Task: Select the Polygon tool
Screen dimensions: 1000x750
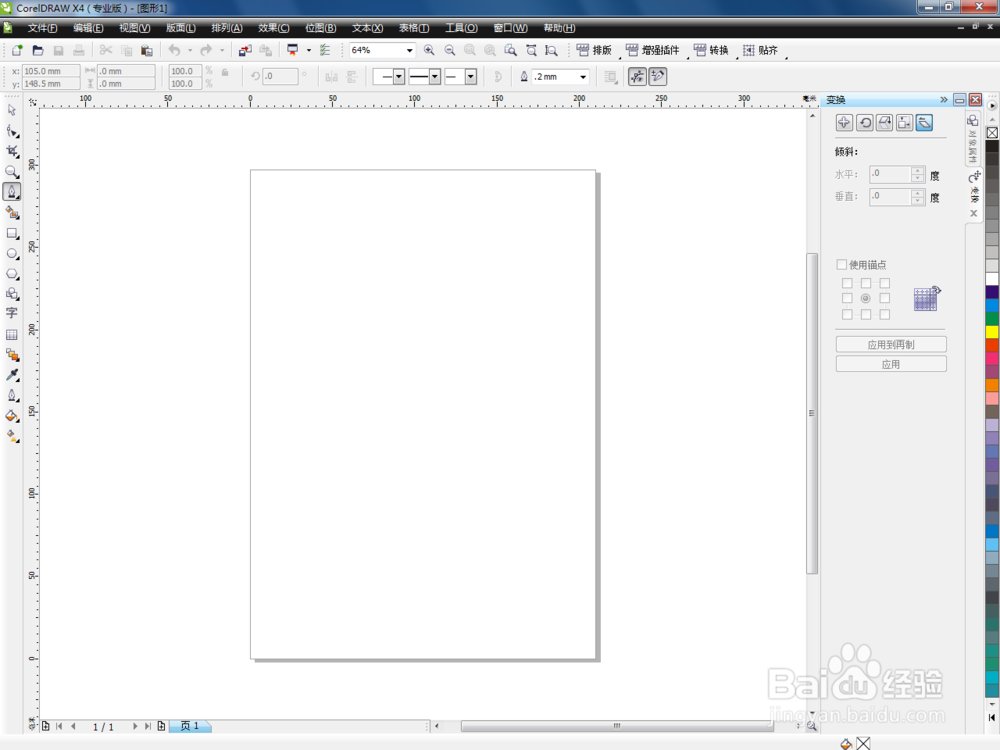Action: 12,274
